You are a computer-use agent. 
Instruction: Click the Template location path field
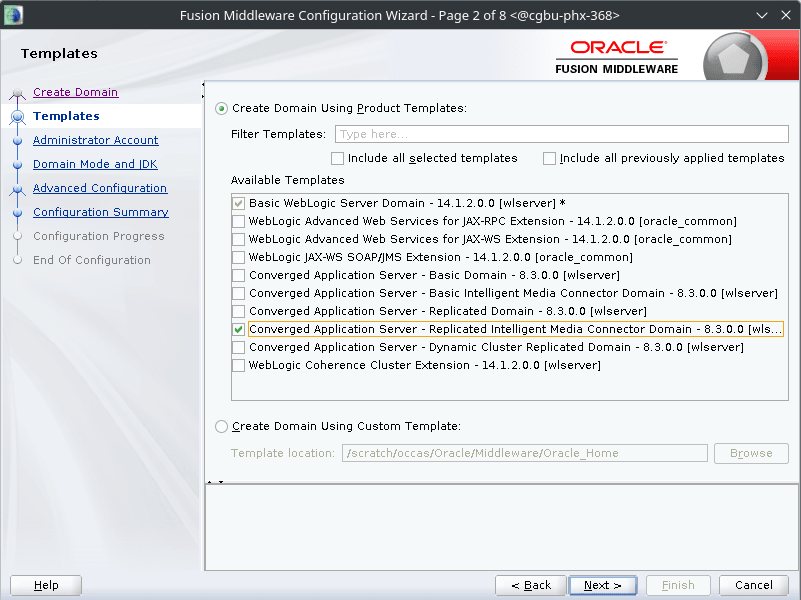click(525, 453)
